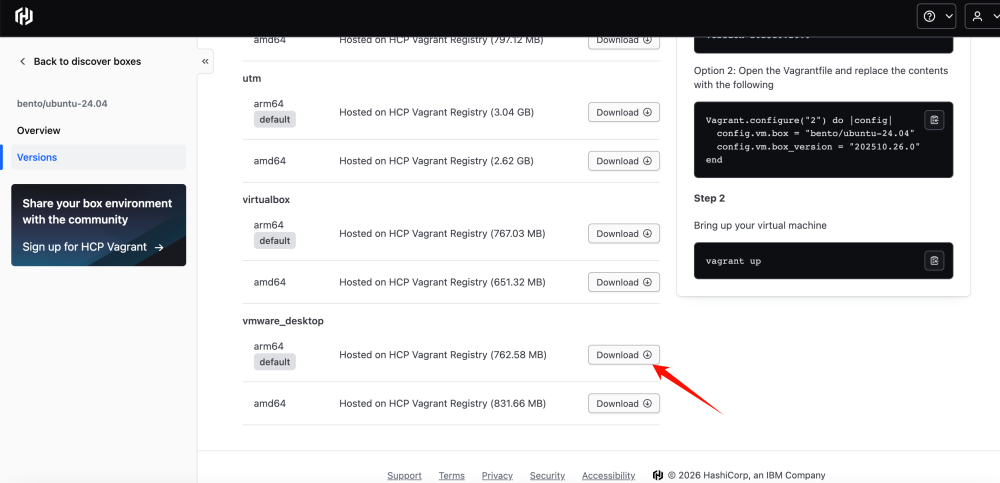This screenshot has width=1000, height=483.
Task: Click the default badge under utm arm64
Action: coord(275,119)
